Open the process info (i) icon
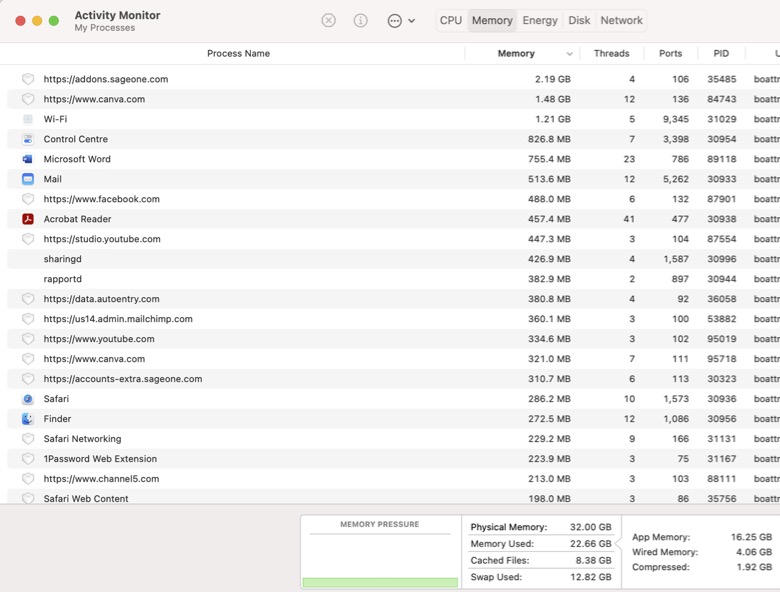Image resolution: width=780 pixels, height=592 pixels. (361, 20)
